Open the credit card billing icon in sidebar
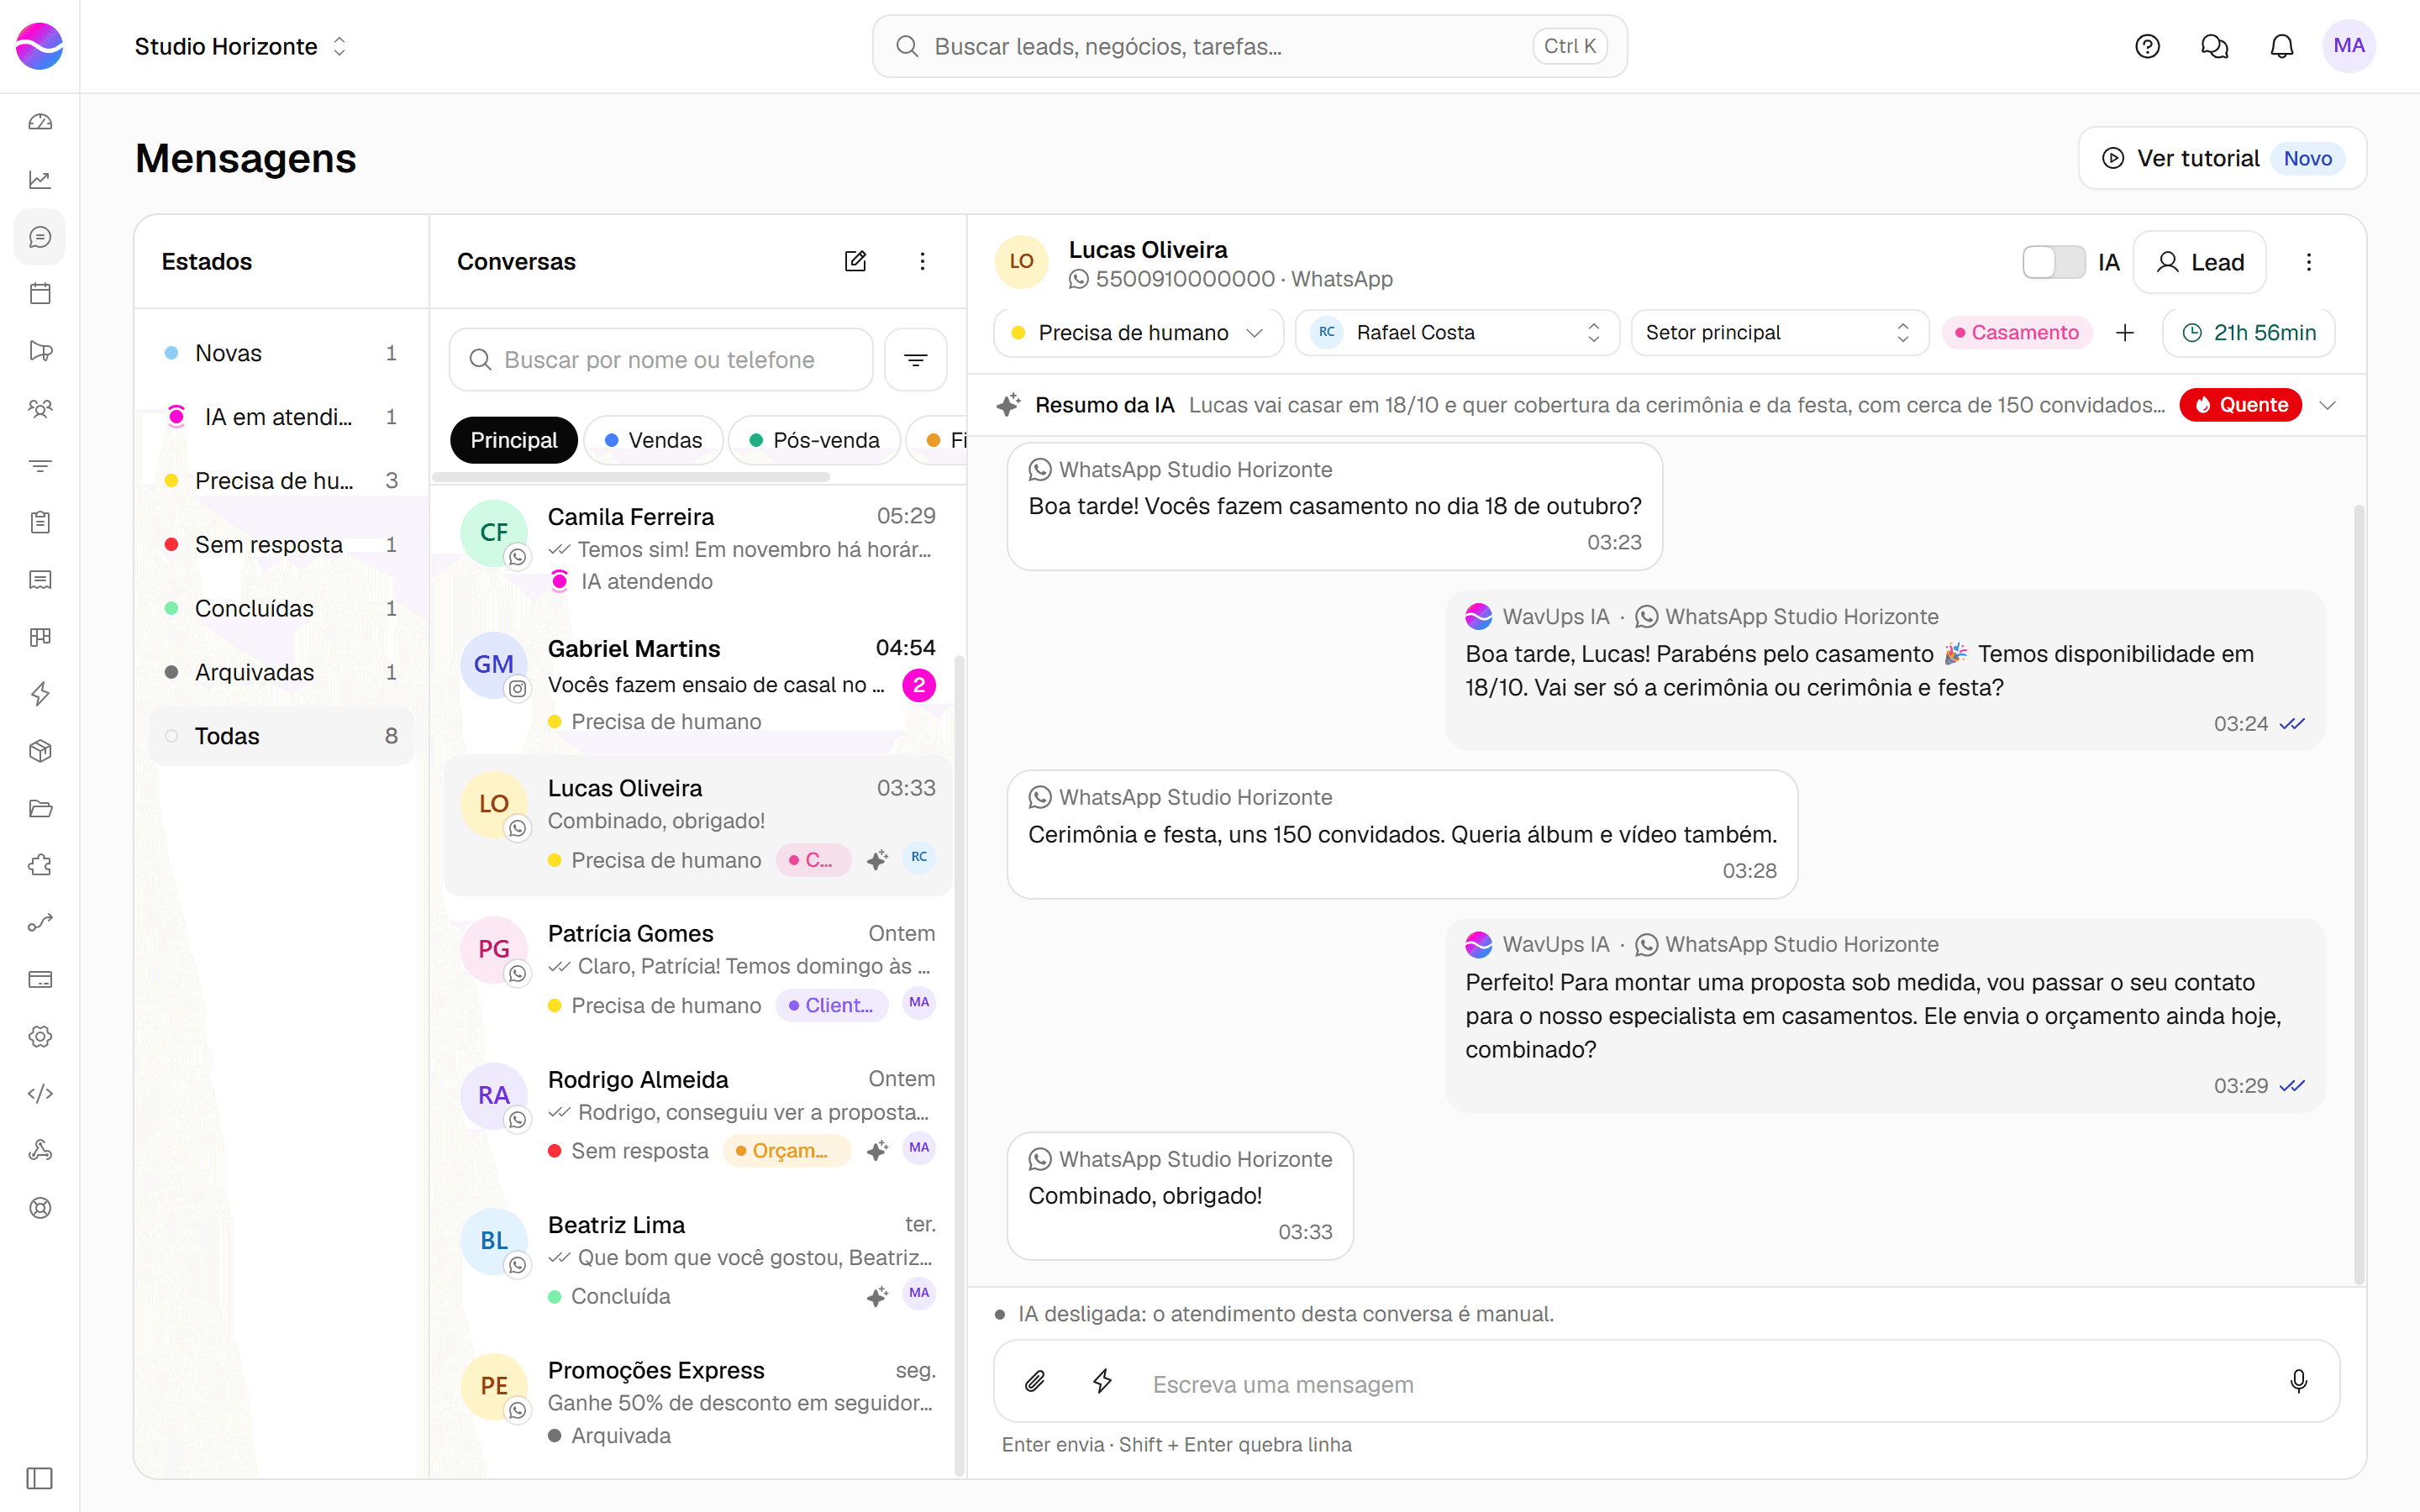This screenshot has width=2420, height=1512. click(40, 979)
